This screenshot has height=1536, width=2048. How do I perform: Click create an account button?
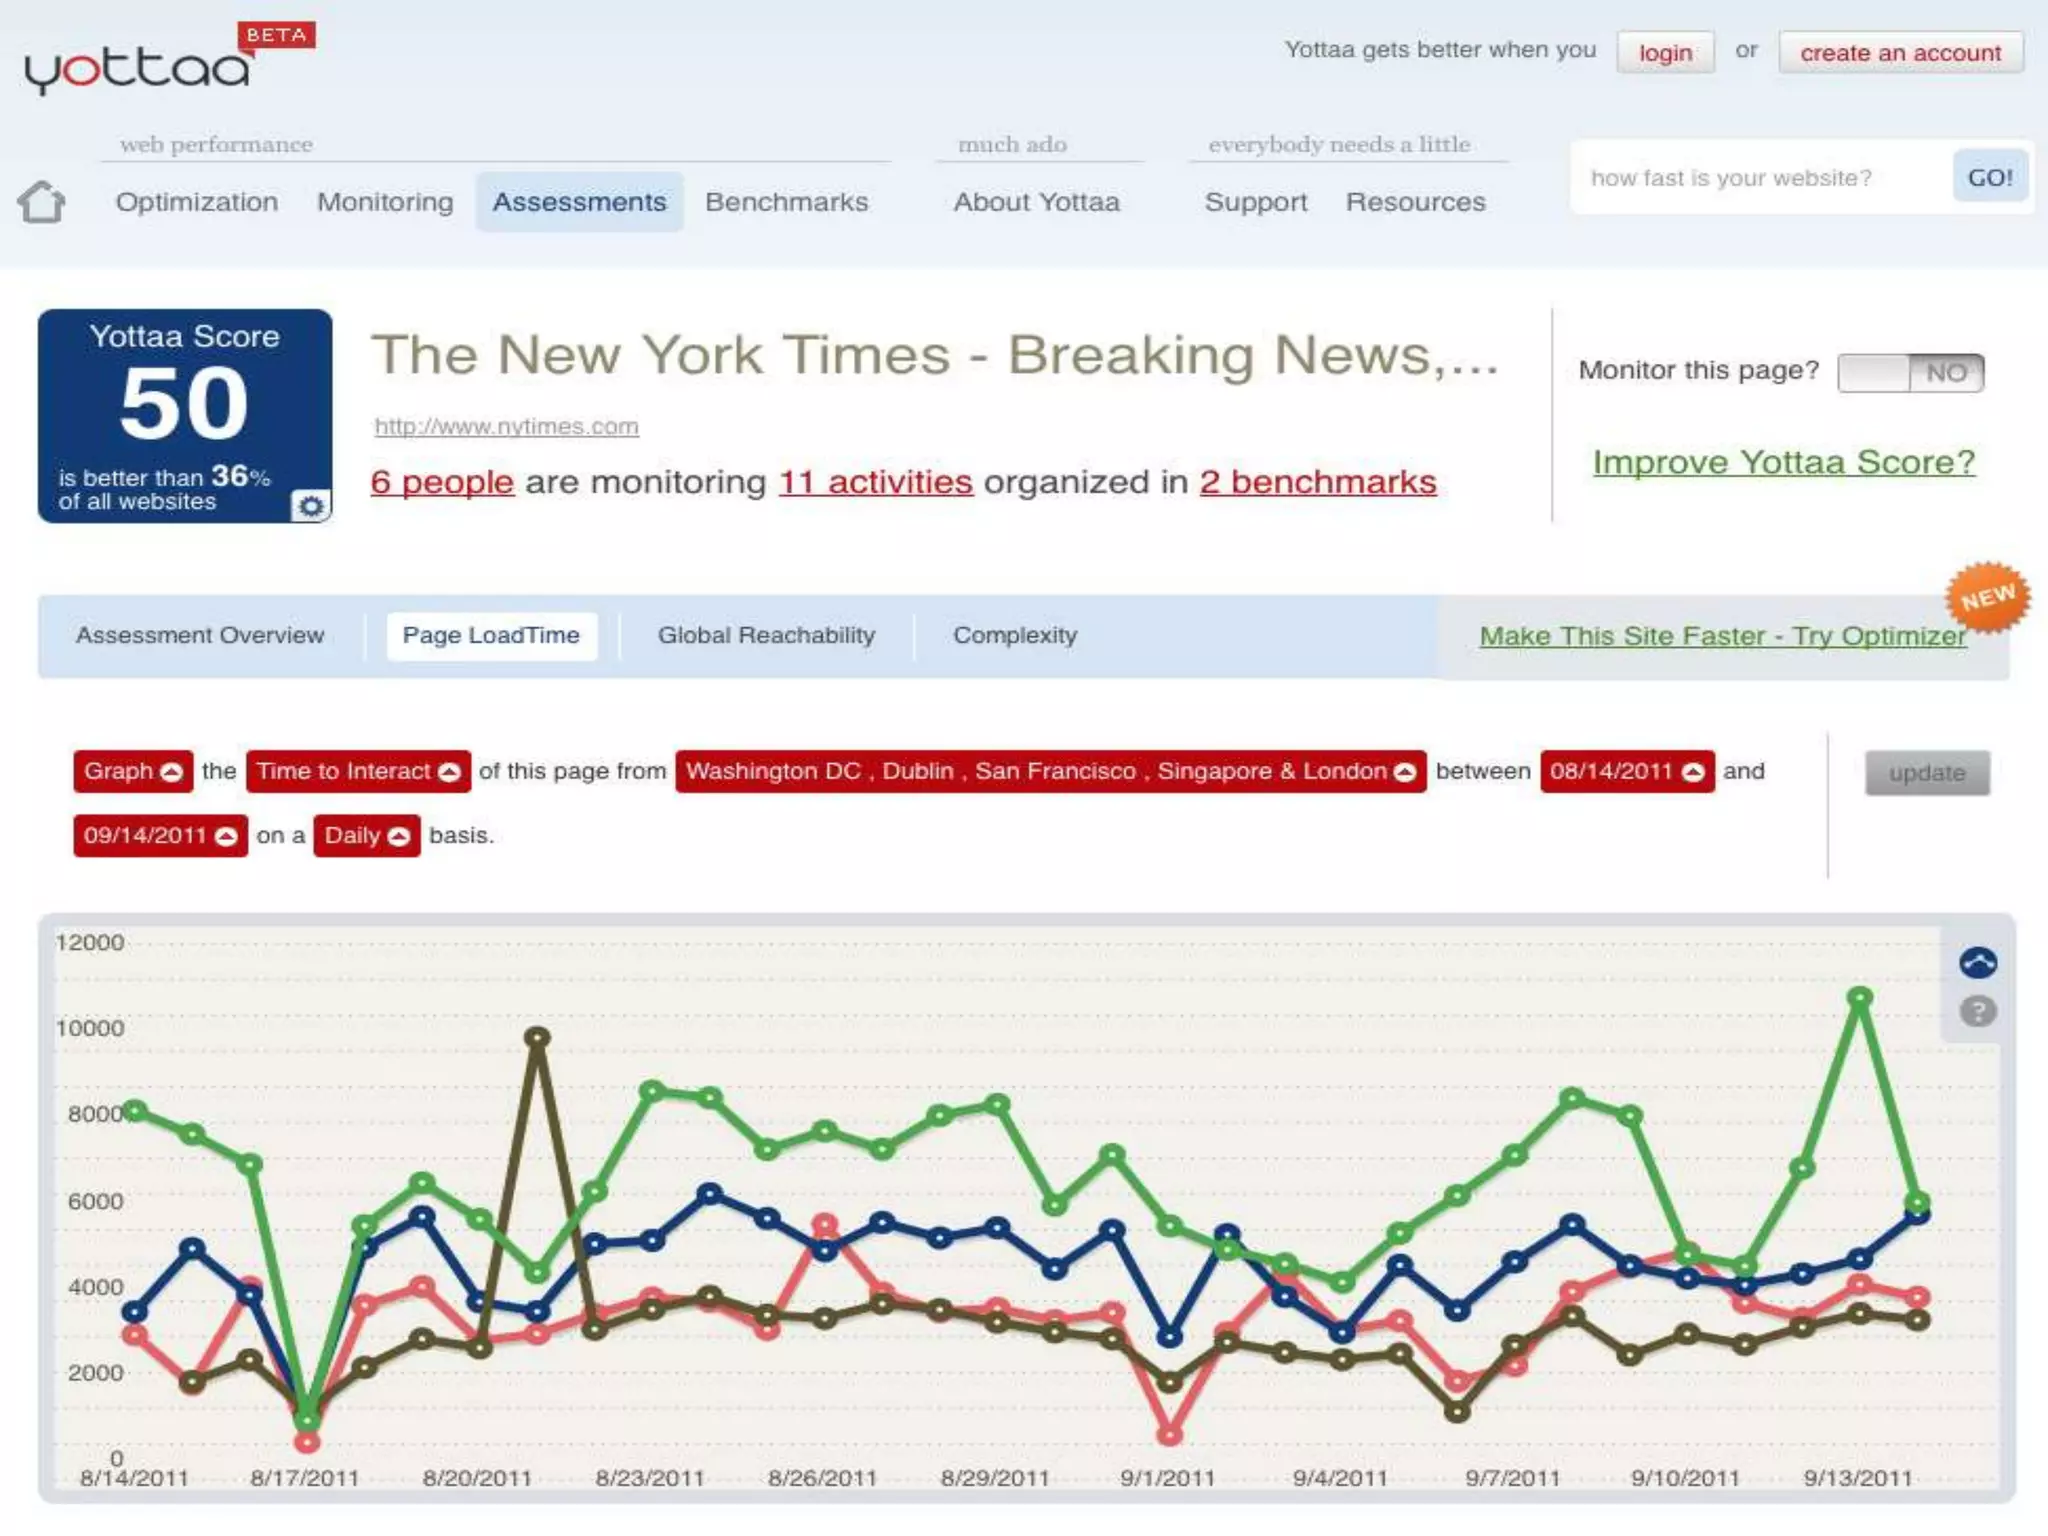click(1901, 53)
